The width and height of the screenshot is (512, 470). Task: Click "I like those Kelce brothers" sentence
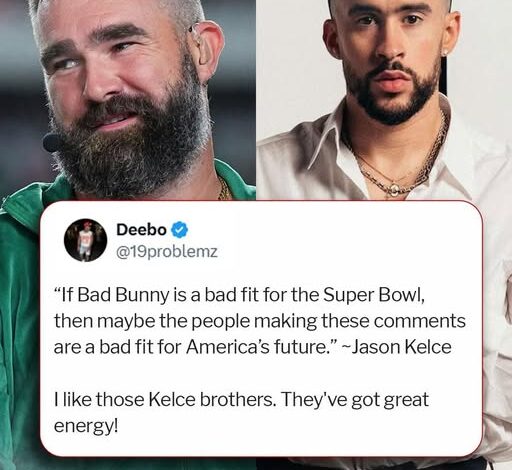point(164,399)
